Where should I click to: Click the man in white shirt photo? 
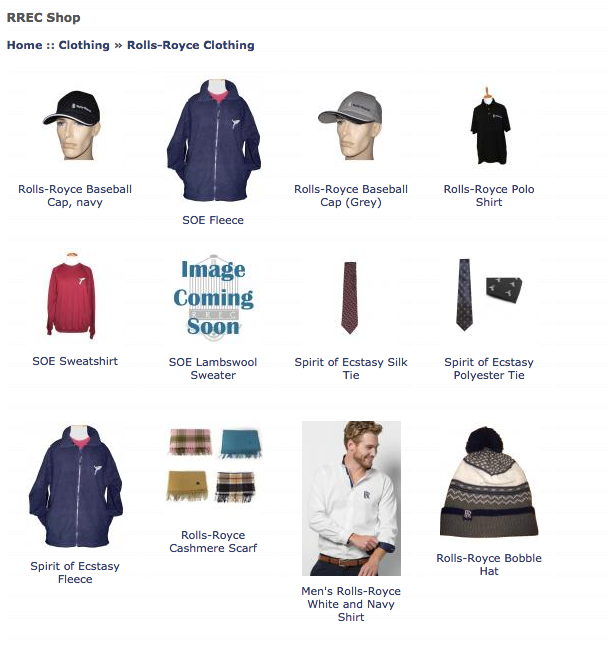pyautogui.click(x=351, y=498)
